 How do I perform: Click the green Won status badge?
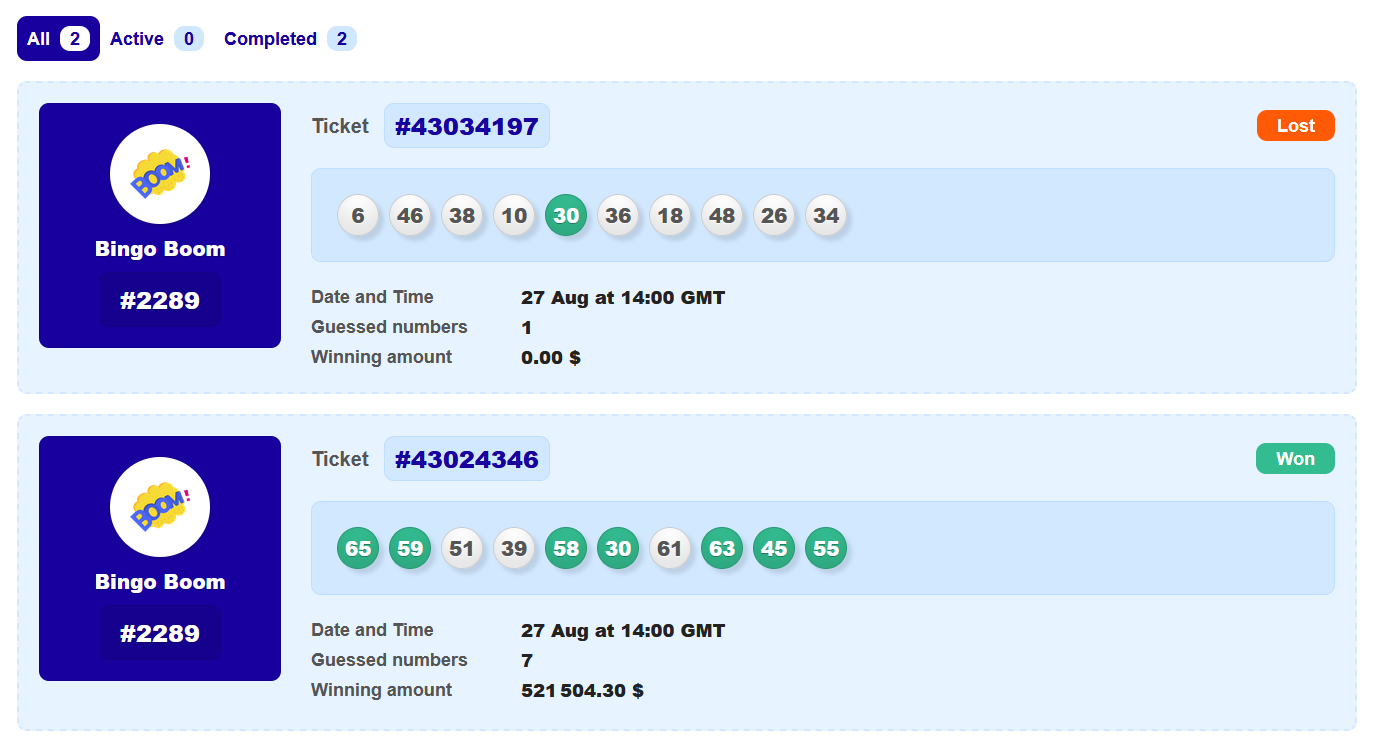1295,459
